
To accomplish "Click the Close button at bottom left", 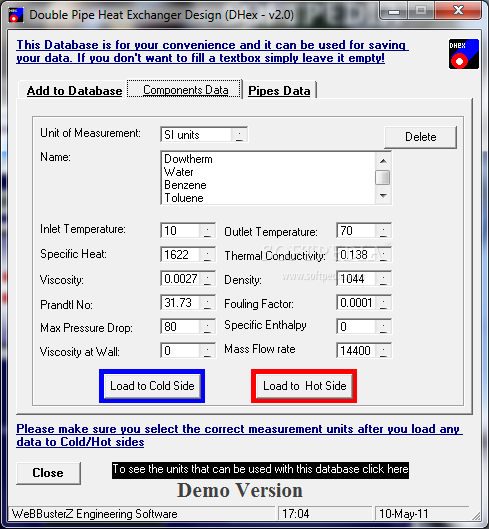I will click(48, 473).
